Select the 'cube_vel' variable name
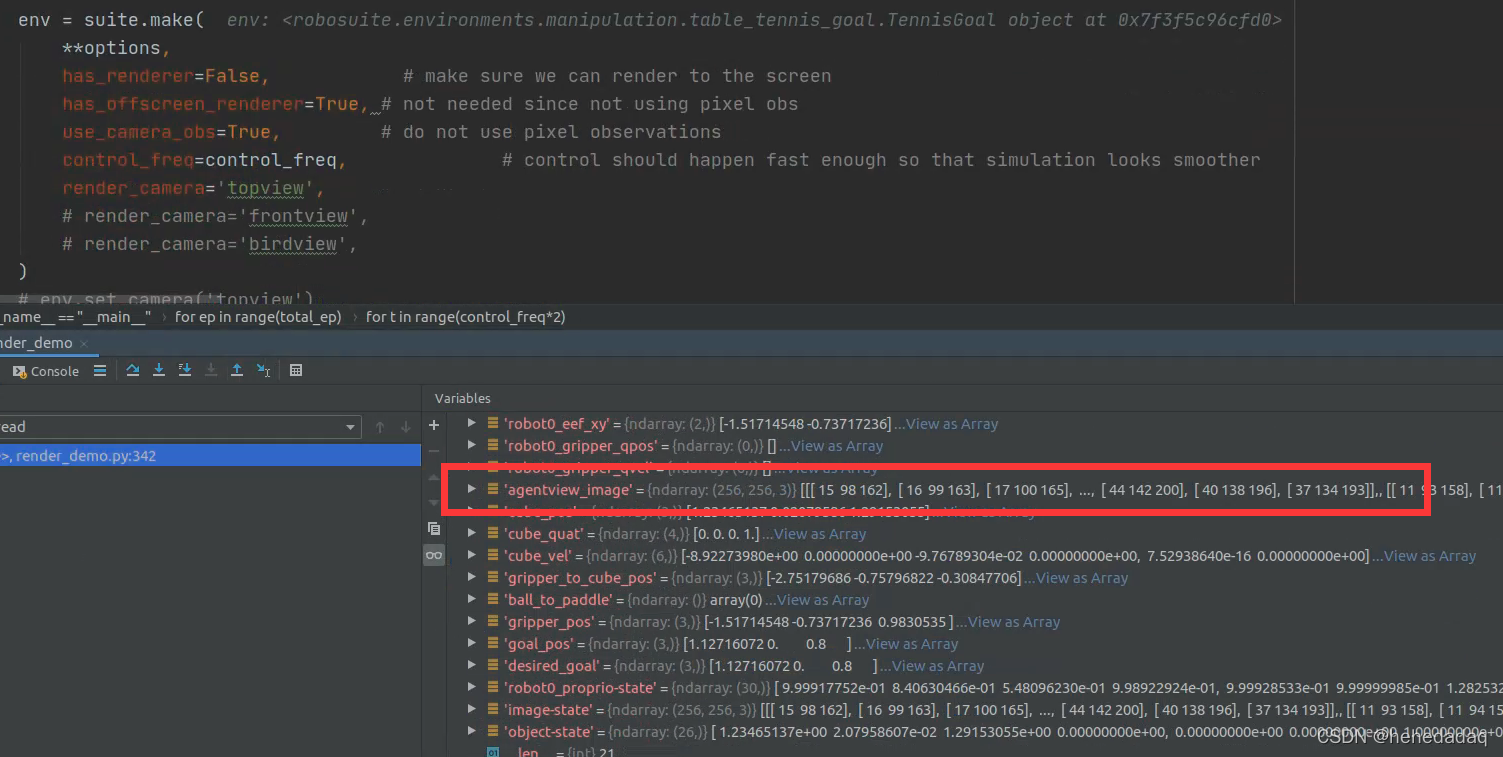Image resolution: width=1503 pixels, height=757 pixels. click(538, 556)
